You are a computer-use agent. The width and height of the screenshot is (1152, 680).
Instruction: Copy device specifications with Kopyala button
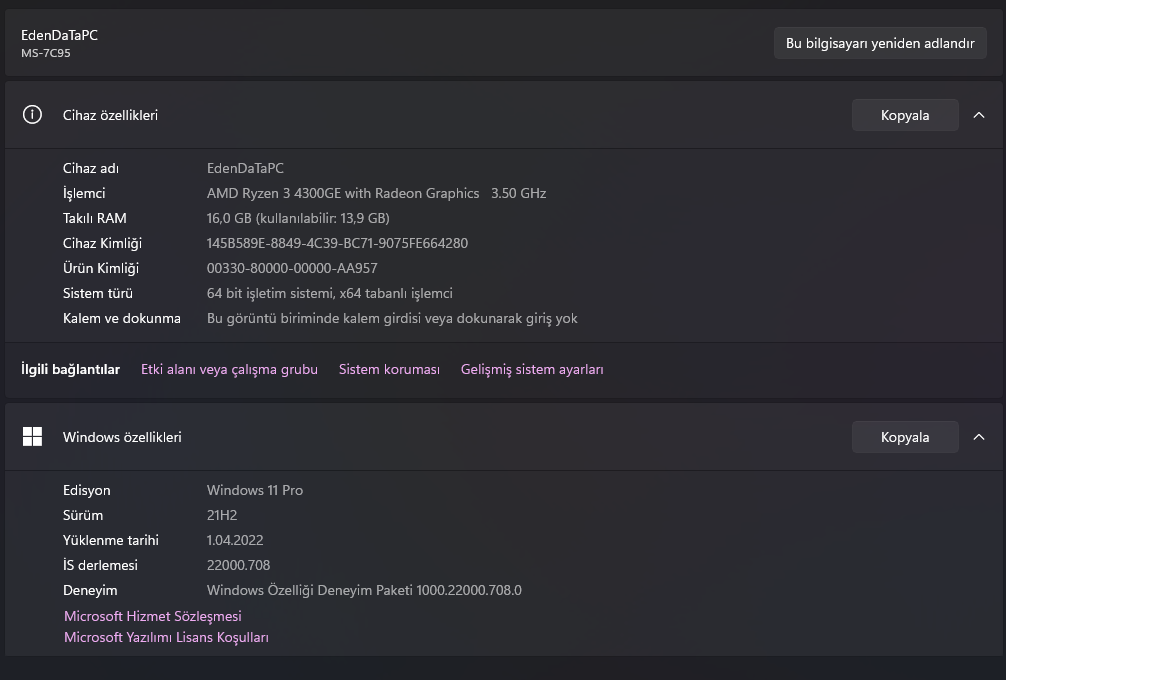905,115
